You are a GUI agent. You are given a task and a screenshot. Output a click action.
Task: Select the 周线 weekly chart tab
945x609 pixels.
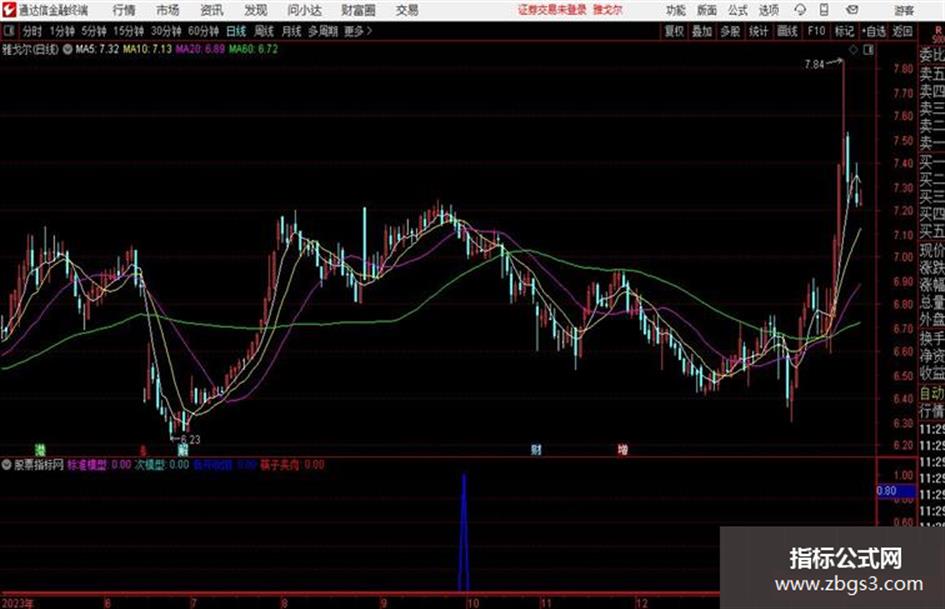[264, 31]
